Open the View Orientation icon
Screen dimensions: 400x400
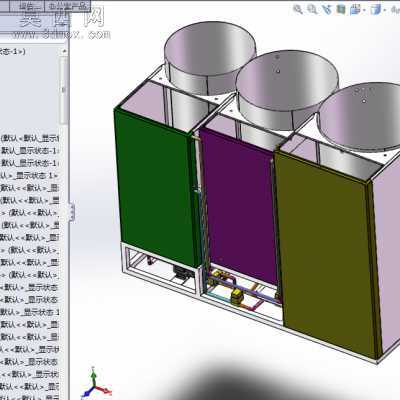(x=354, y=9)
